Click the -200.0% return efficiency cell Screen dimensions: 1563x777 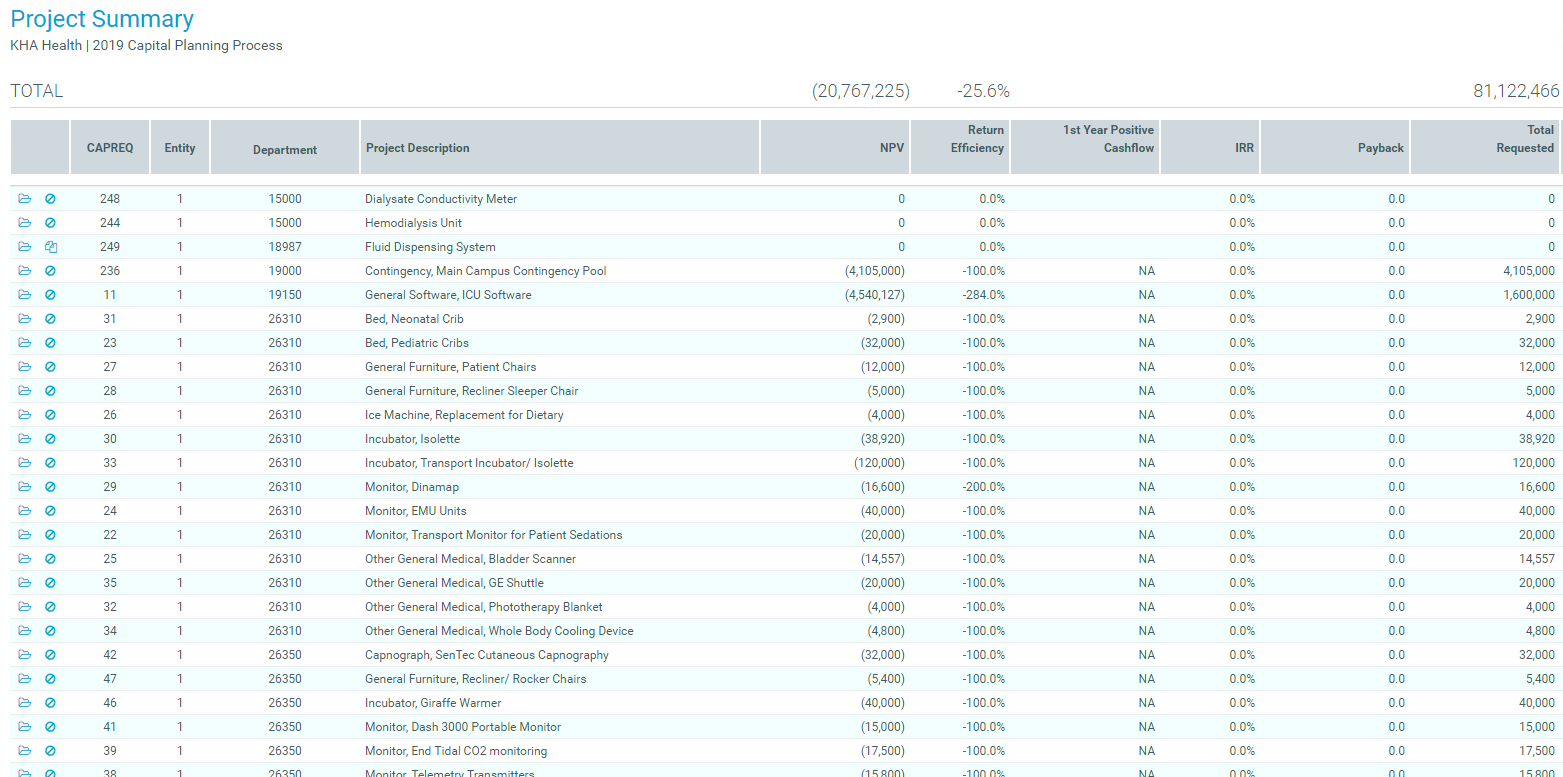click(x=984, y=487)
